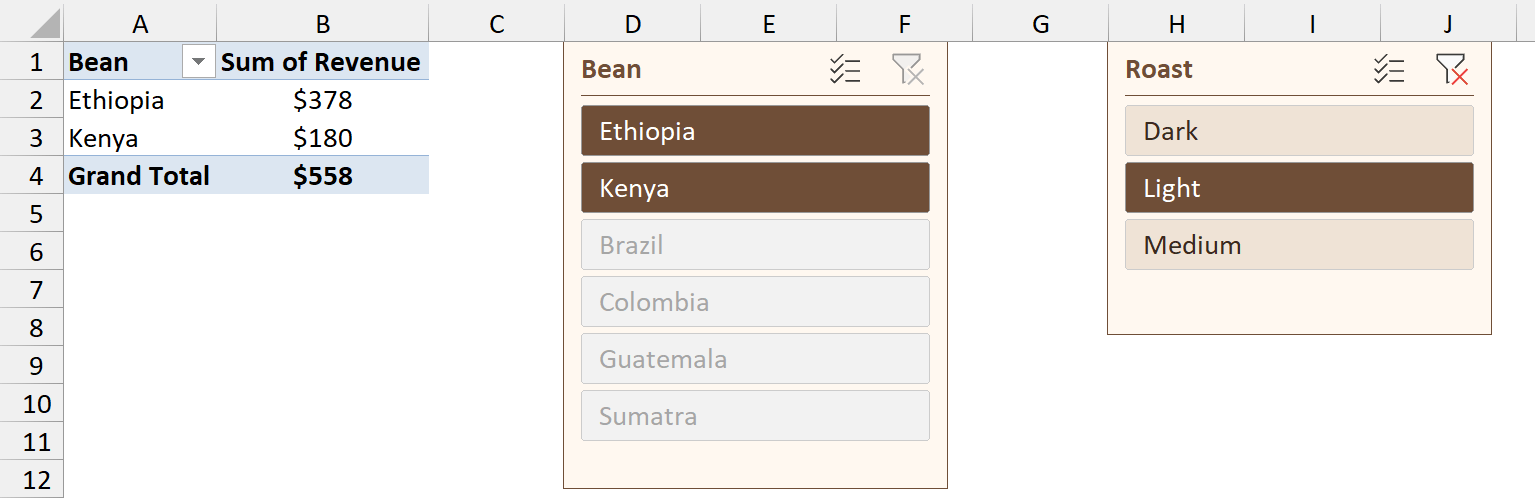Open the Bean column filter dropdown
This screenshot has height=498, width=1535.
point(199,63)
